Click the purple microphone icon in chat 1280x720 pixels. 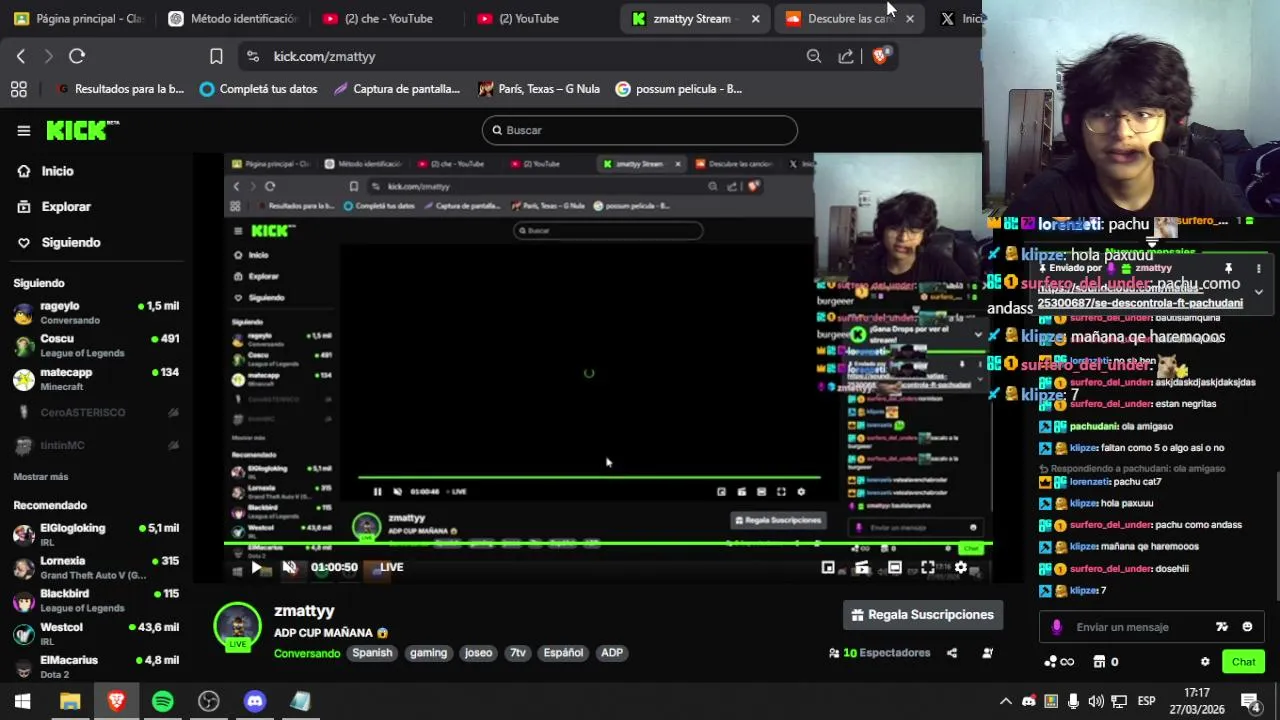click(1057, 627)
